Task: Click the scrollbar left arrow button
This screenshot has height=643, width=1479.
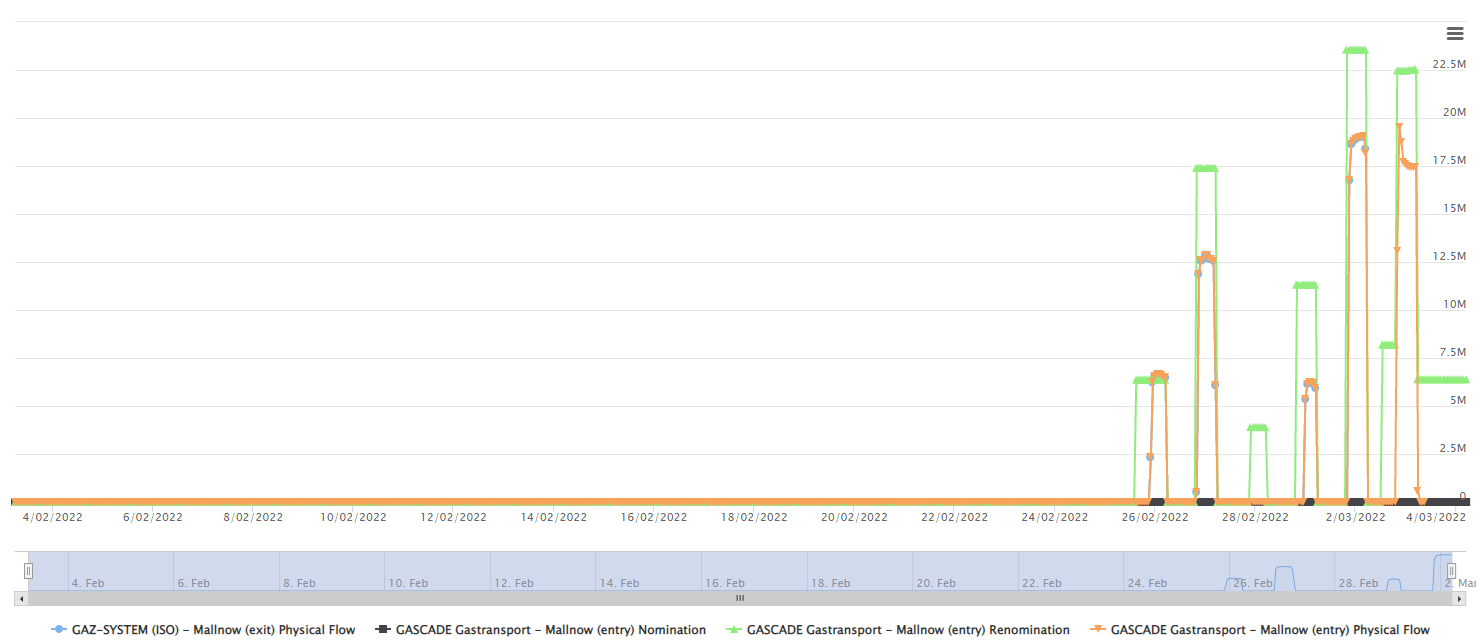Action: (x=21, y=598)
